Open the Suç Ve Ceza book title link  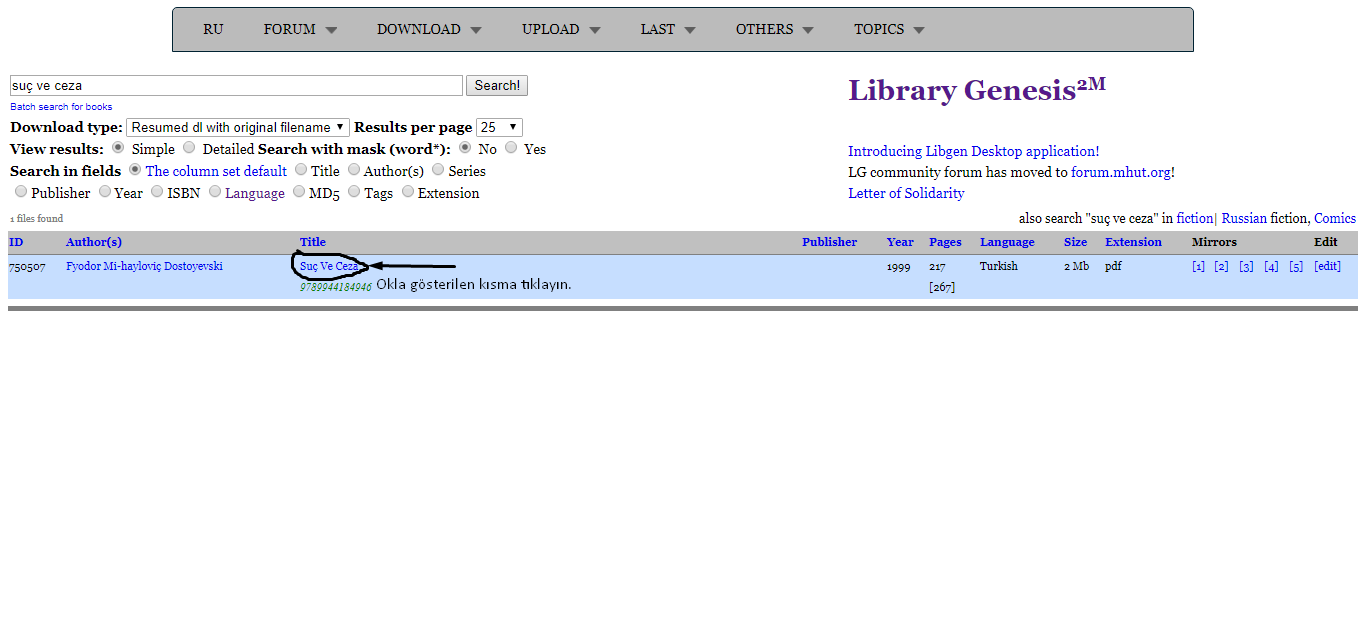pos(329,266)
